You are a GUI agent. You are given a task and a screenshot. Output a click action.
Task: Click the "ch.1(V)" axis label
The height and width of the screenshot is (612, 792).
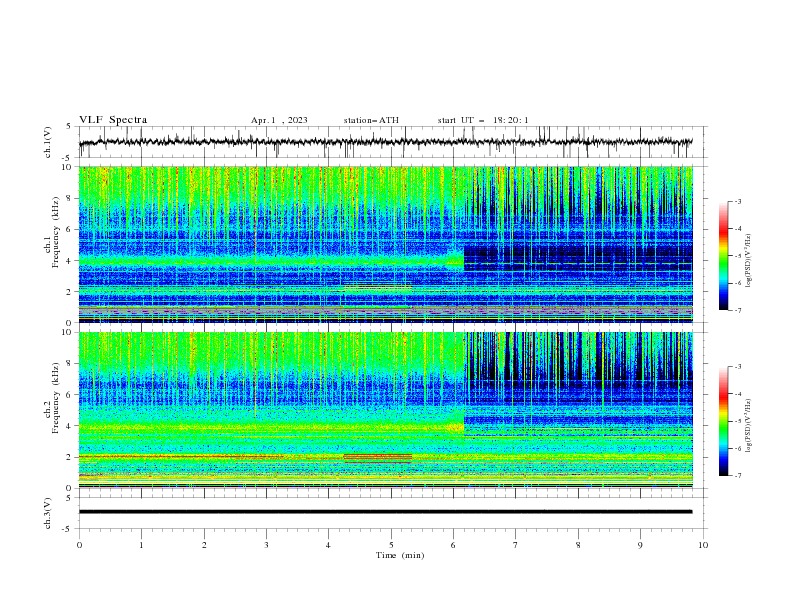(x=48, y=142)
